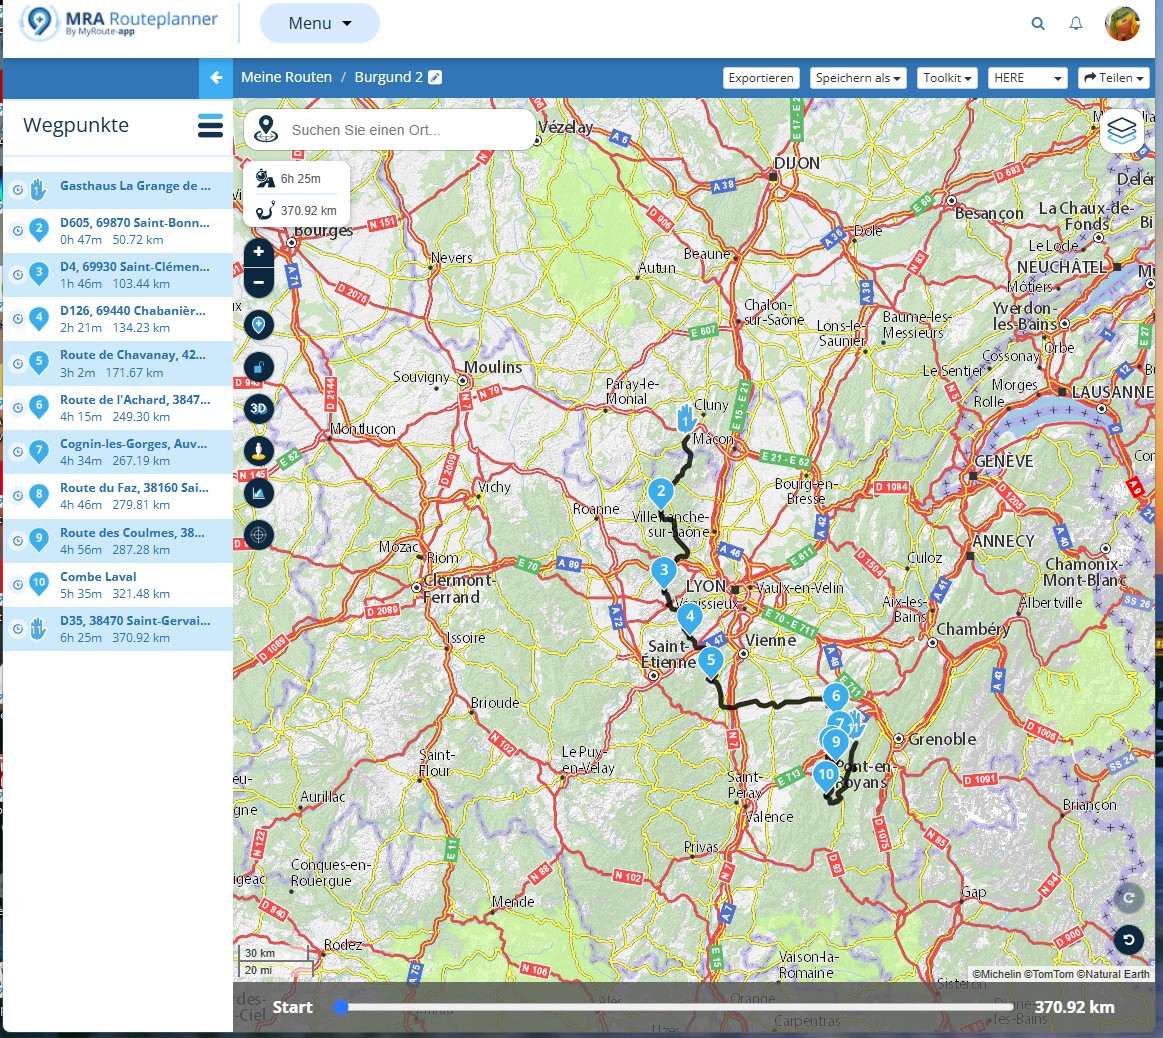Click the add waypoint pin button
Viewport: 1163px width, 1038px height.
pos(258,324)
